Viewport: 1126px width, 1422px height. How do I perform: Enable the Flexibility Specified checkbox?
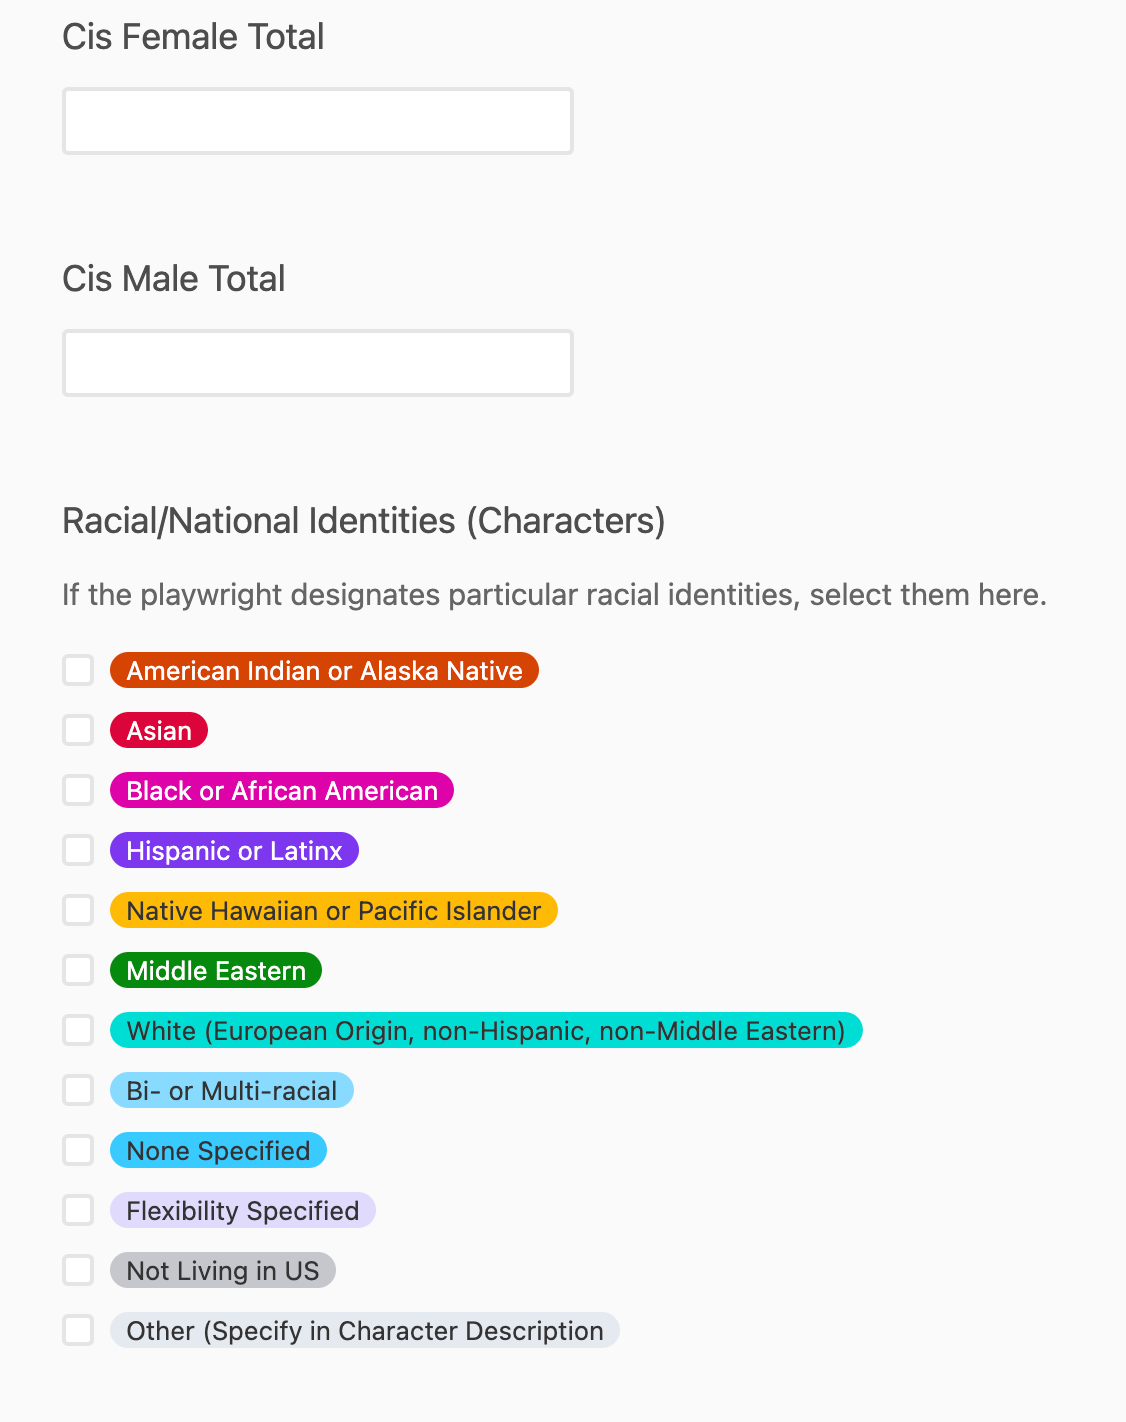[78, 1210]
